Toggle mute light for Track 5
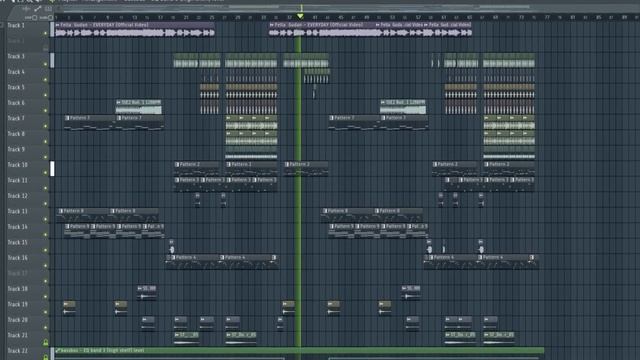640x360 pixels. tap(45, 96)
